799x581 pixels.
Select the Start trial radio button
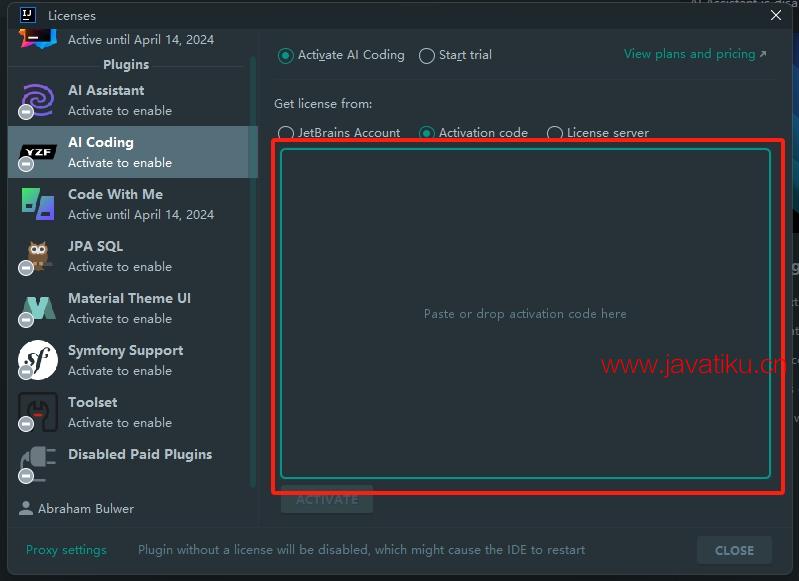tap(427, 55)
